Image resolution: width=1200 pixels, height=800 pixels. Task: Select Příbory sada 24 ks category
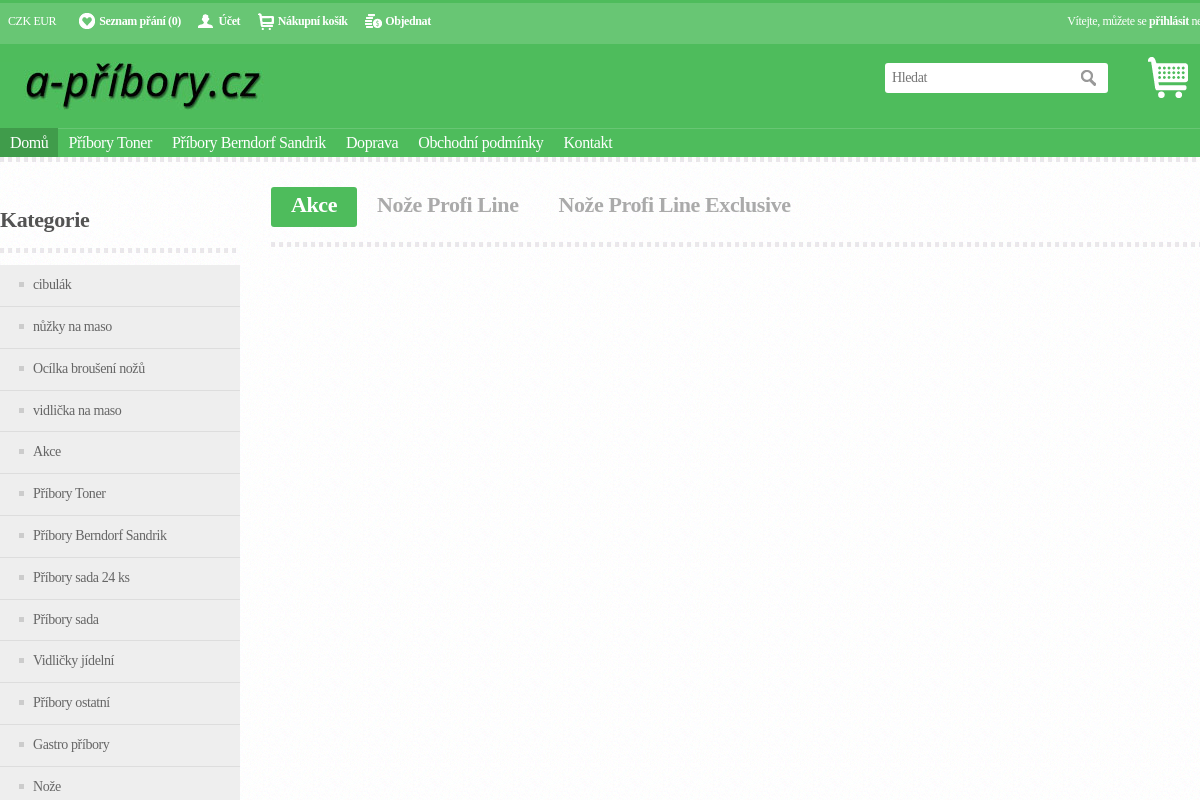pyautogui.click(x=81, y=578)
